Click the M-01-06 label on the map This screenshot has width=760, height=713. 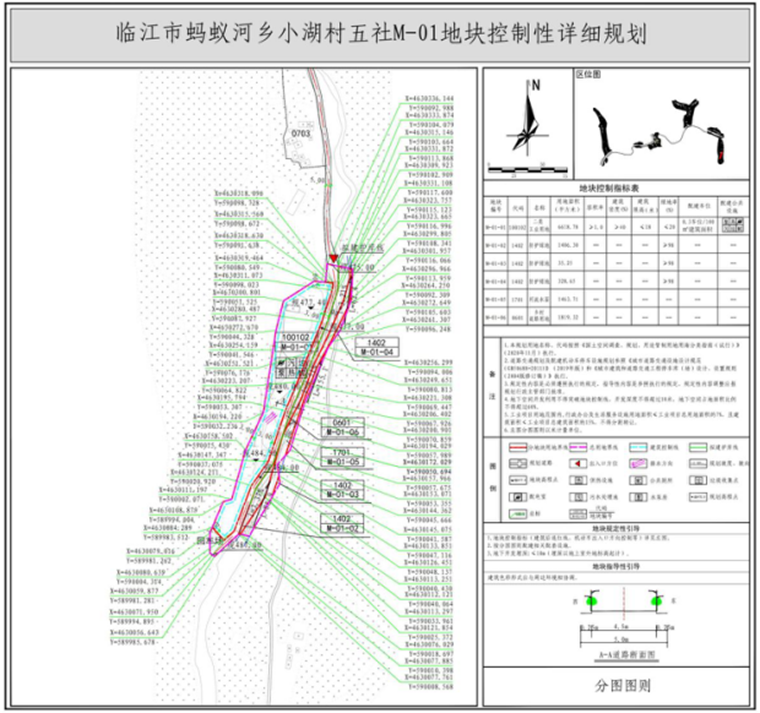[342, 432]
